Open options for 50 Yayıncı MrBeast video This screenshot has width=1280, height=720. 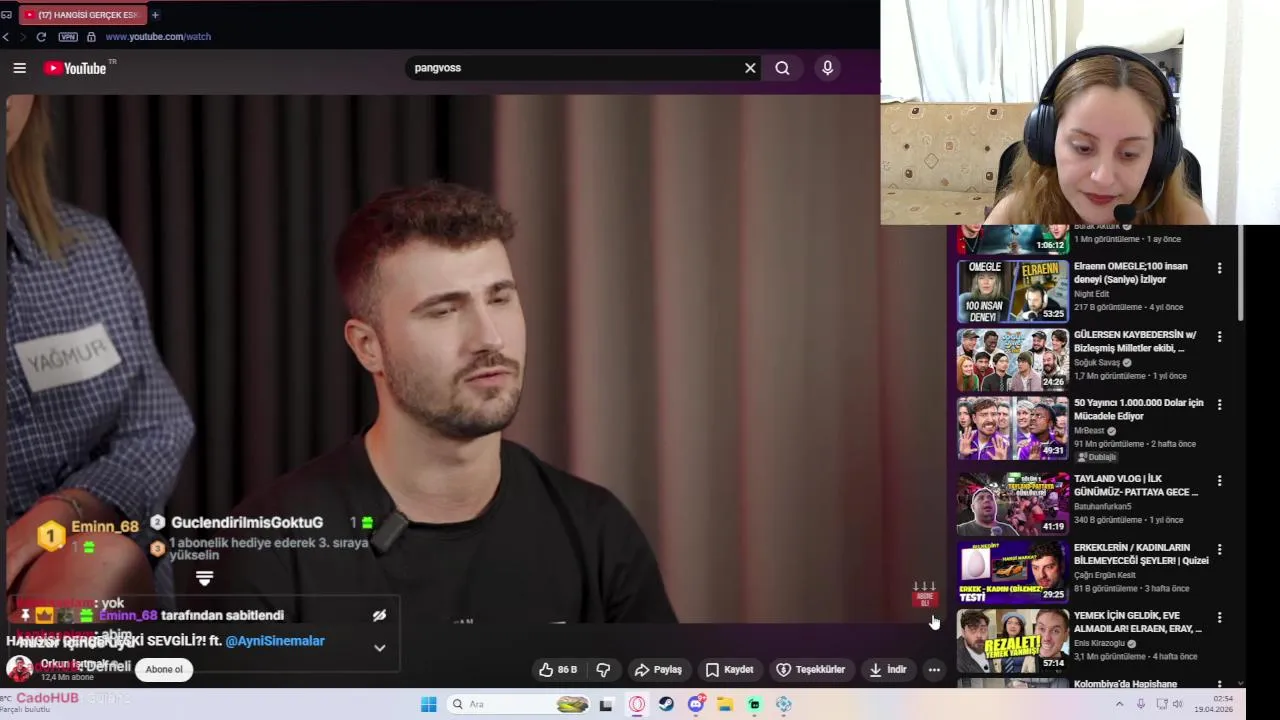1219,405
